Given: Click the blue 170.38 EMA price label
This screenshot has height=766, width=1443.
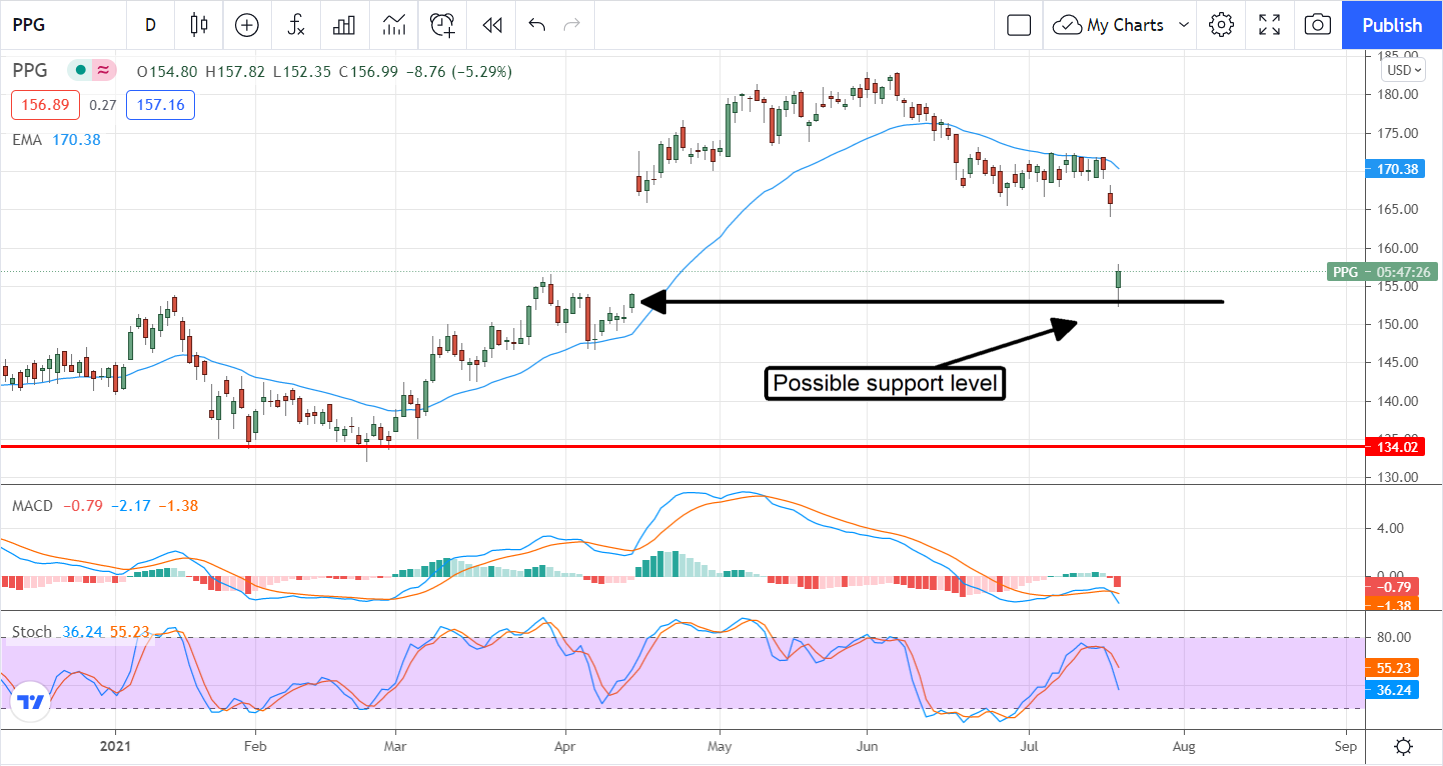Looking at the screenshot, I should pos(1393,169).
